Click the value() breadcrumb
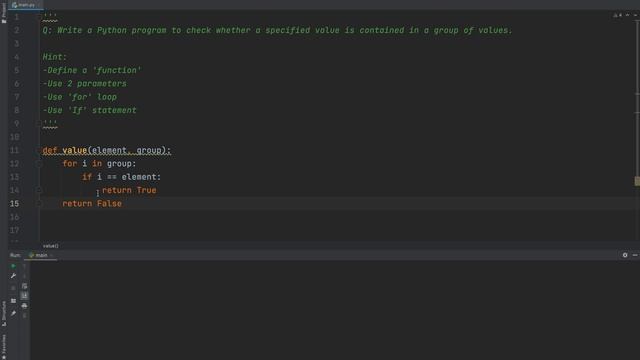Viewport: 640px width, 360px height. [x=51, y=246]
